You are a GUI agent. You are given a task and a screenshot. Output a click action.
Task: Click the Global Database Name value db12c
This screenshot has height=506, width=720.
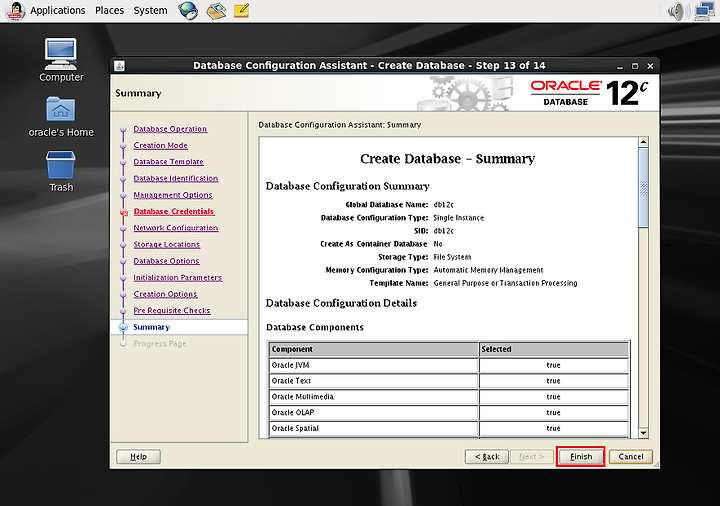pos(444,205)
